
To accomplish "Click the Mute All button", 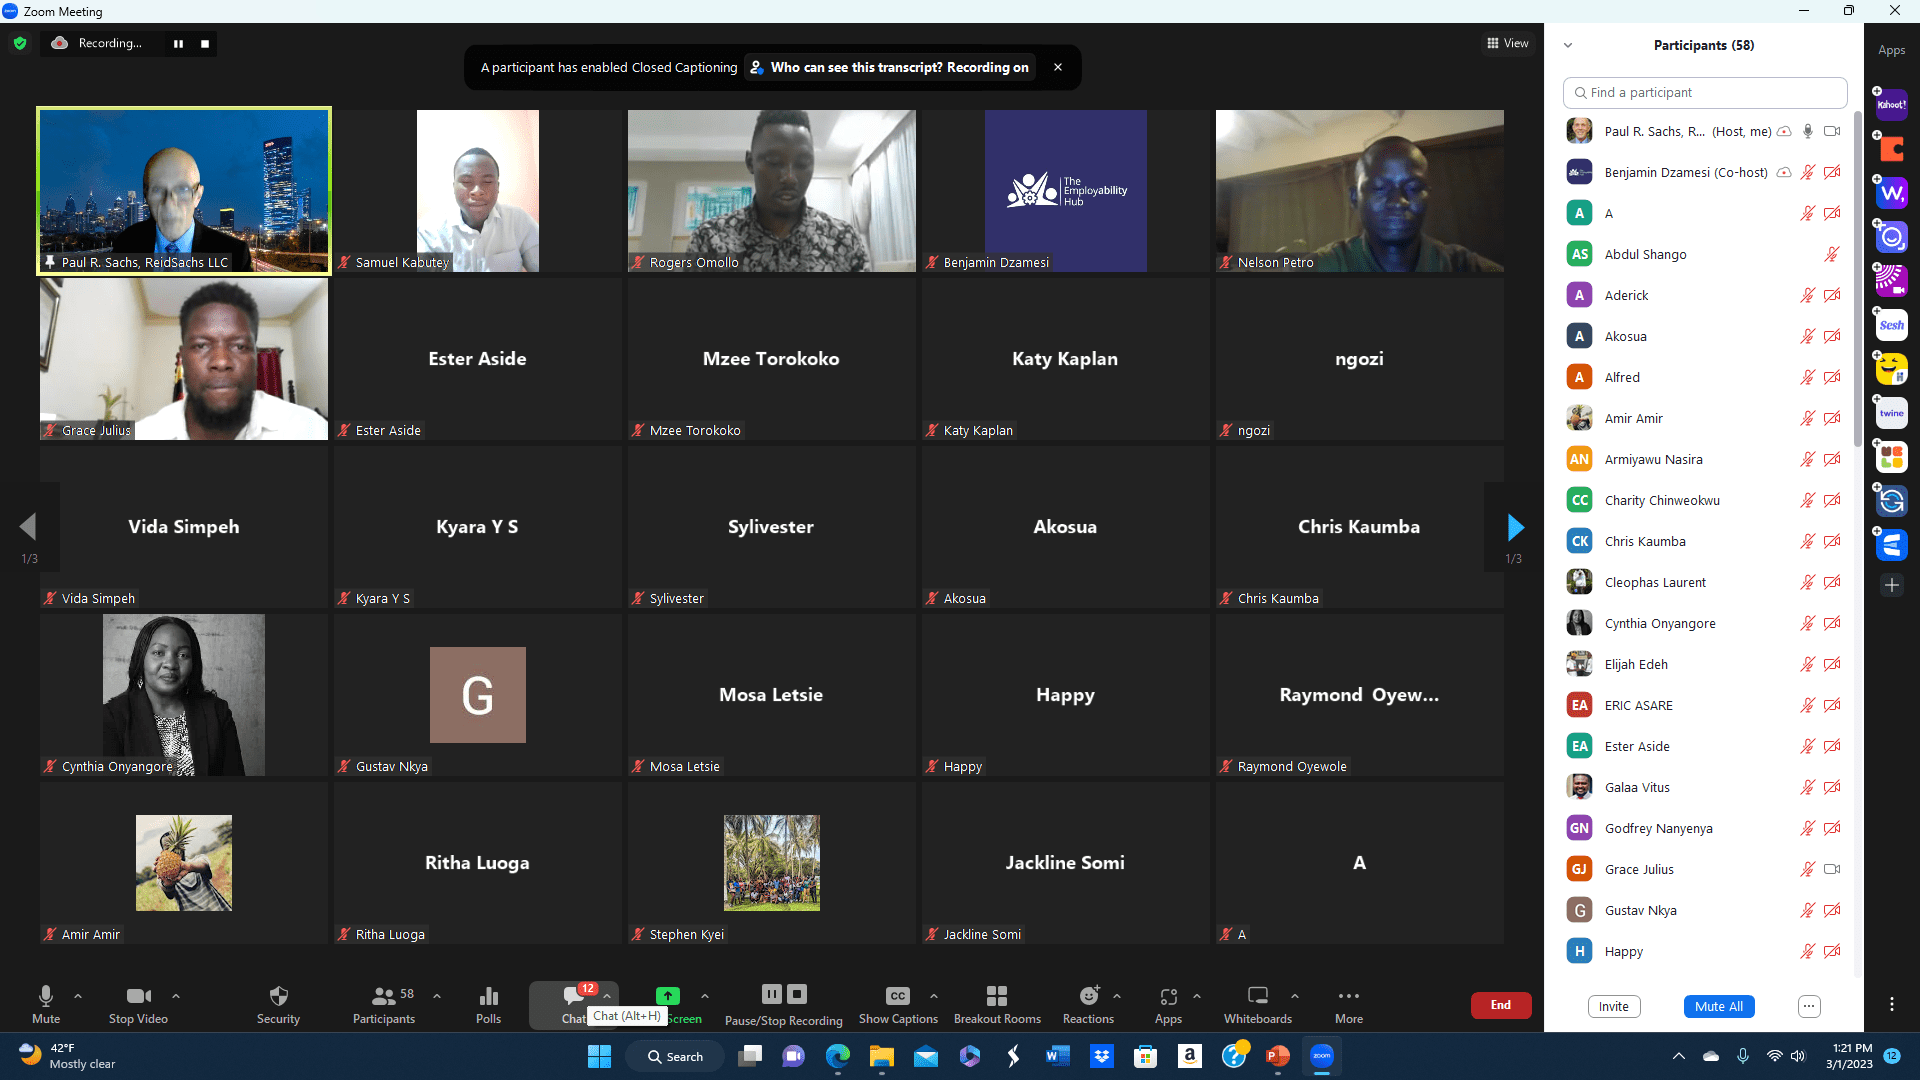I will [x=1718, y=1006].
